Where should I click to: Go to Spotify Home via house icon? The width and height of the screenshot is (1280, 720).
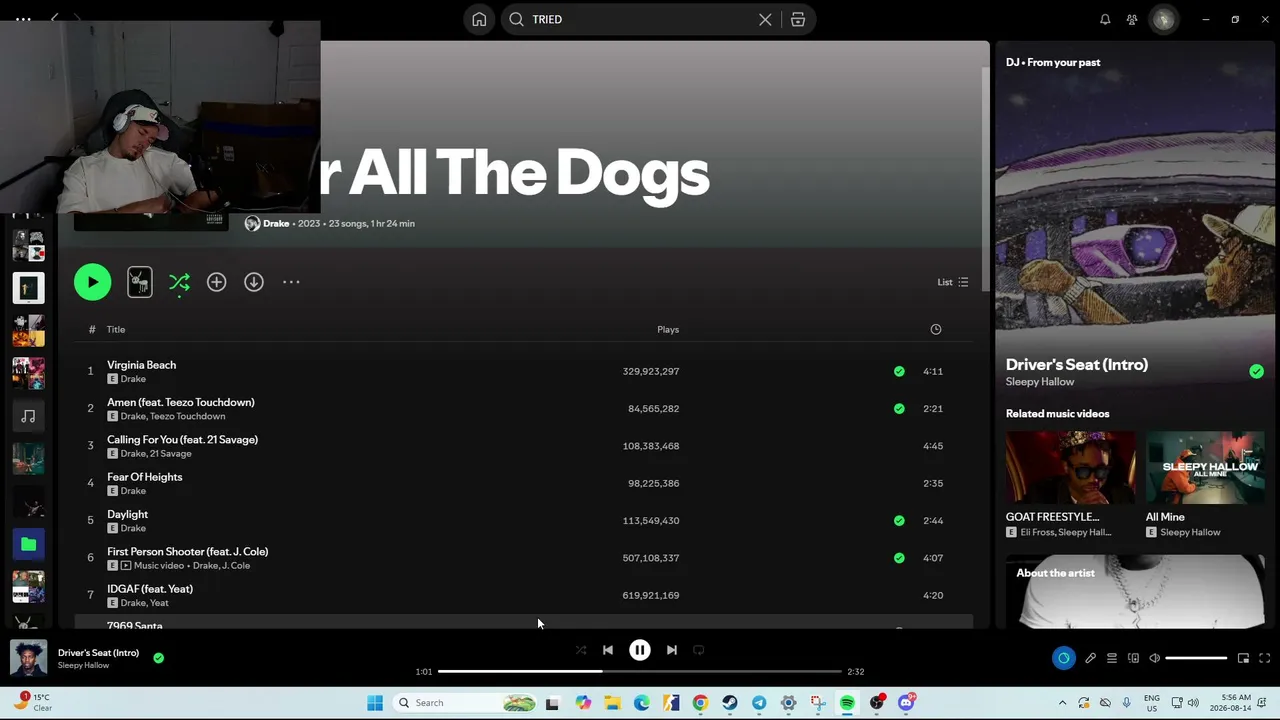pyautogui.click(x=479, y=19)
